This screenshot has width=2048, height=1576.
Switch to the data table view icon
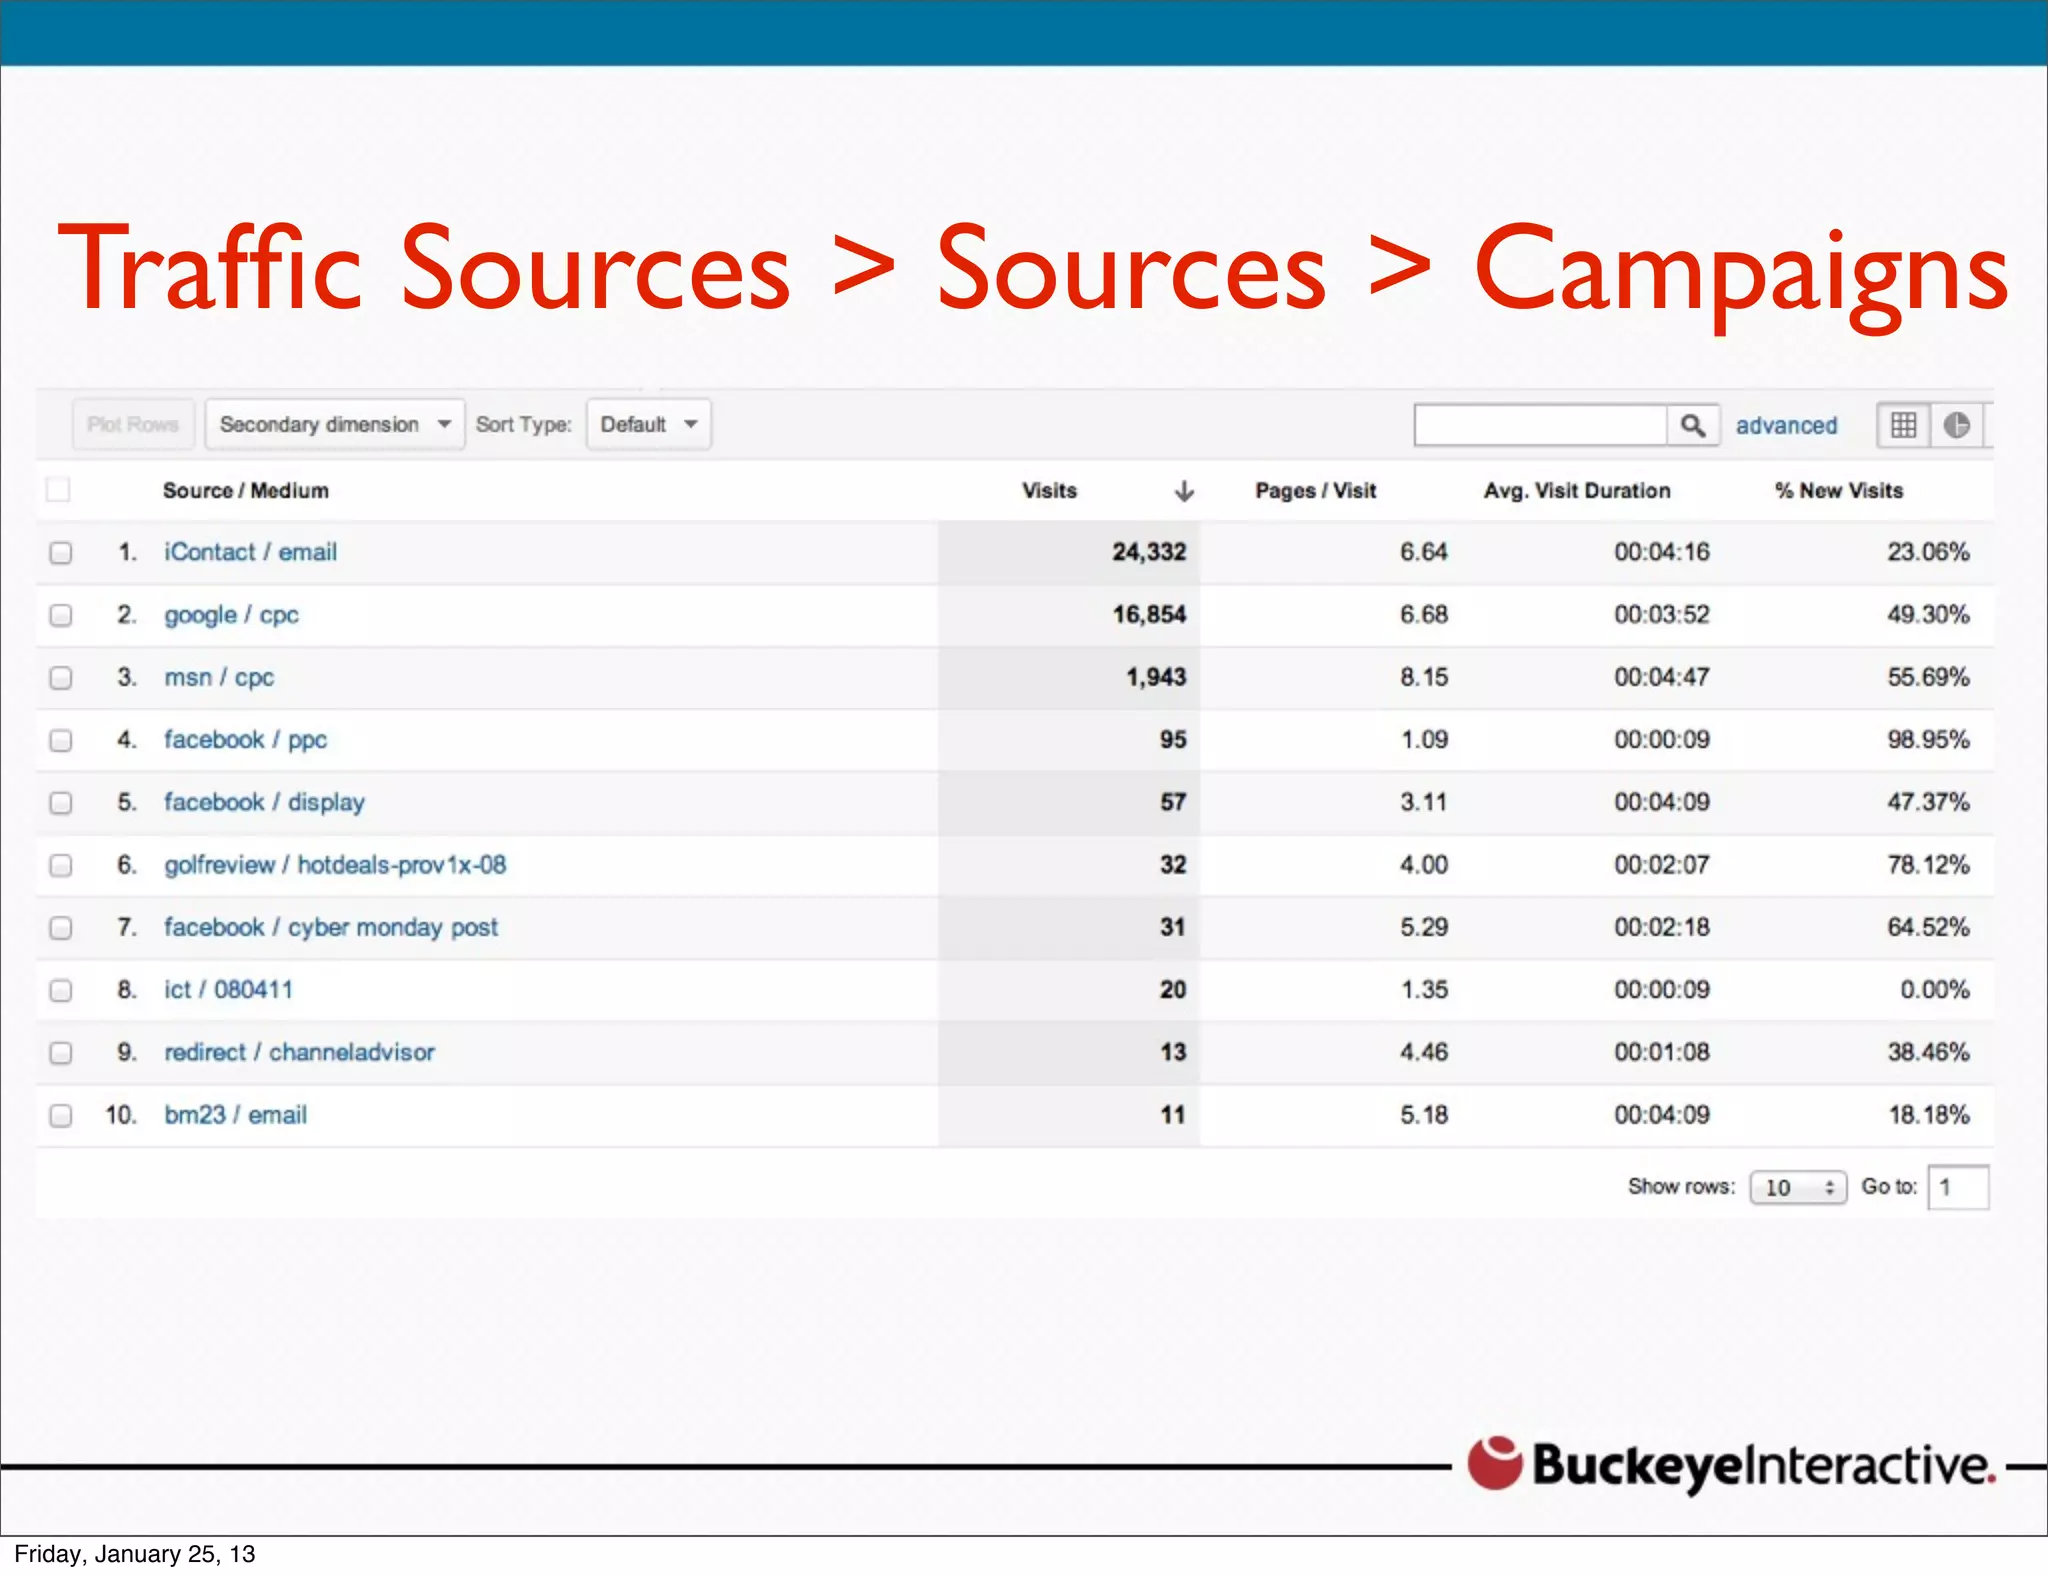(x=1903, y=425)
